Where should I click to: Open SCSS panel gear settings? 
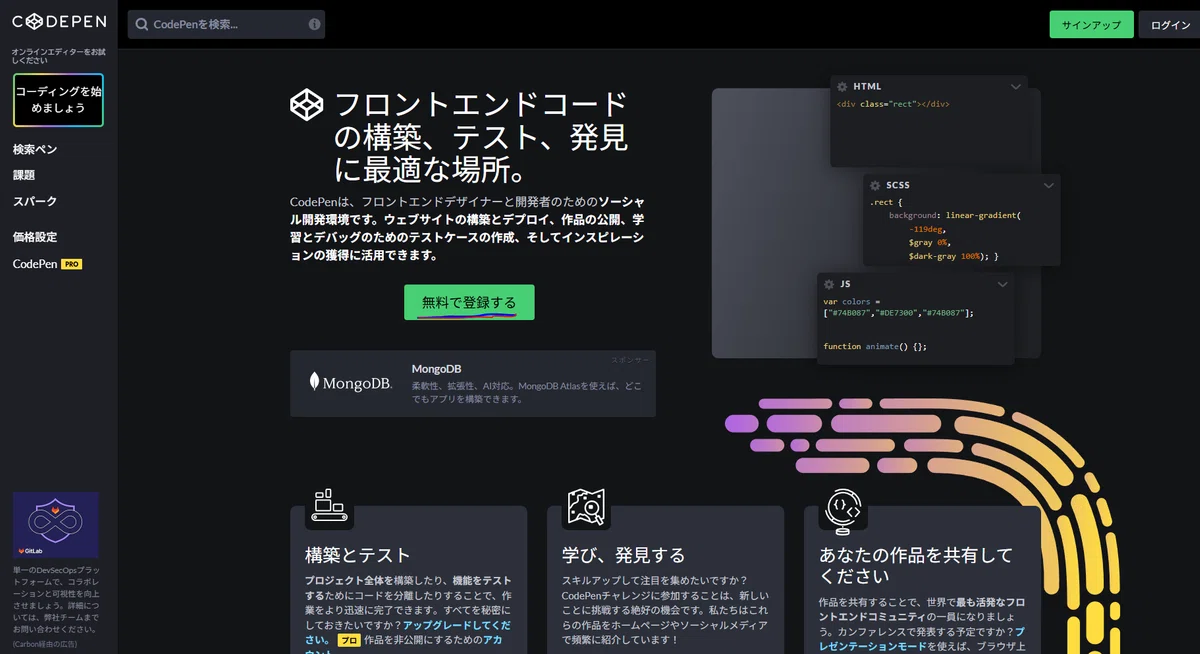875,185
